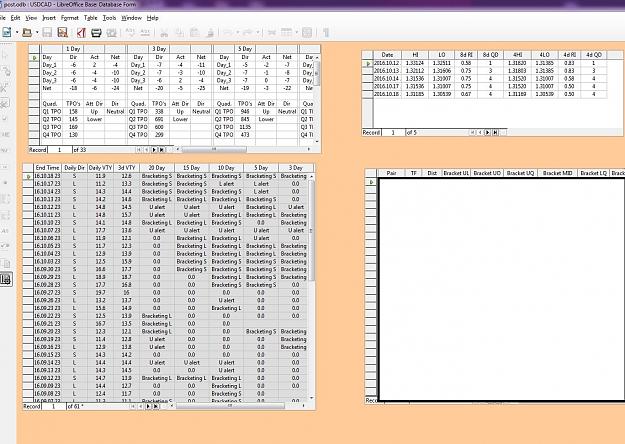Viewport: 625px width, 444px height.
Task: Expand the Redo history dropdown arrow
Action: tap(258, 32)
